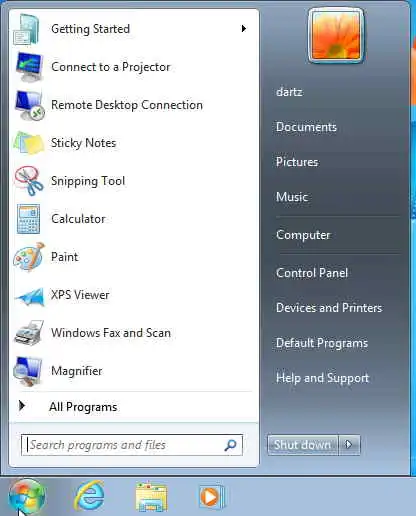416x516 pixels.
Task: Launch Magnifier from its icon
Action: pyautogui.click(x=28, y=371)
